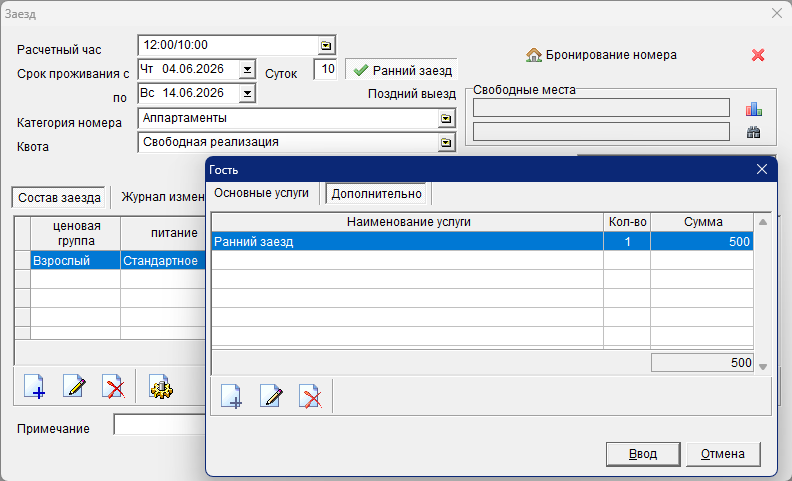Add a new guest to Состав заезда

point(35,387)
